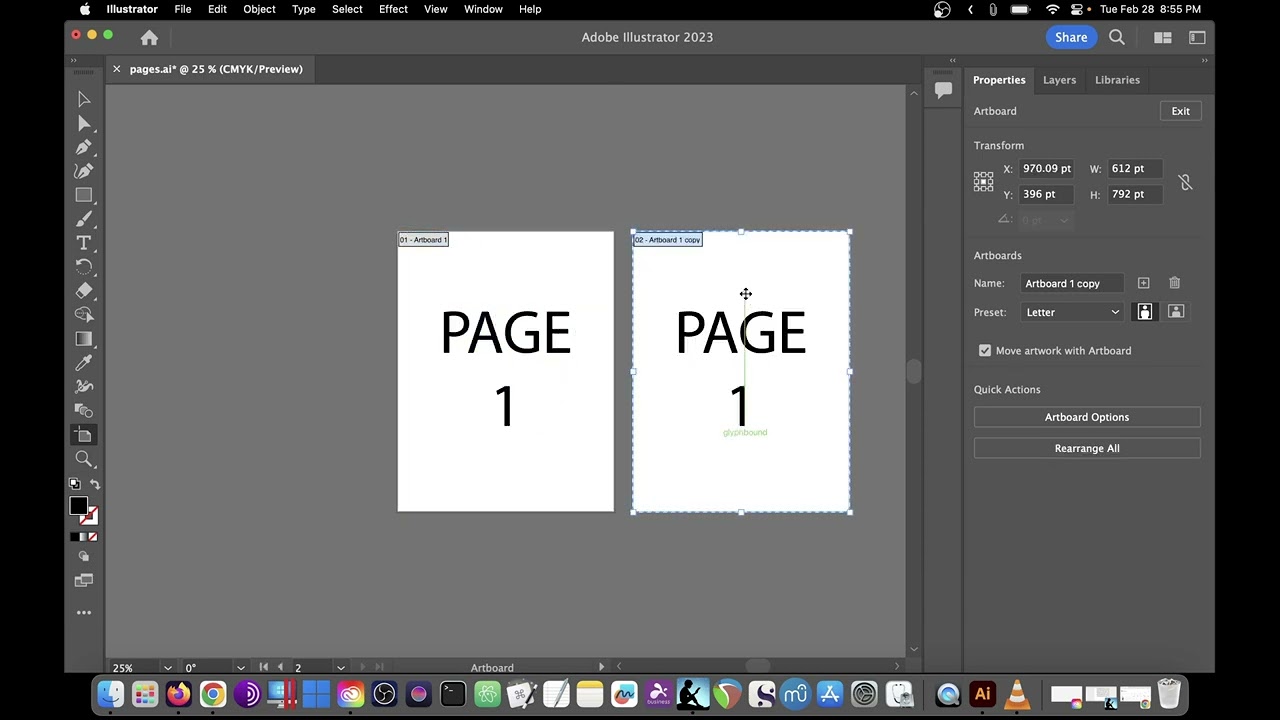
Task: Open the artboard navigation dropdown
Action: pyautogui.click(x=341, y=668)
